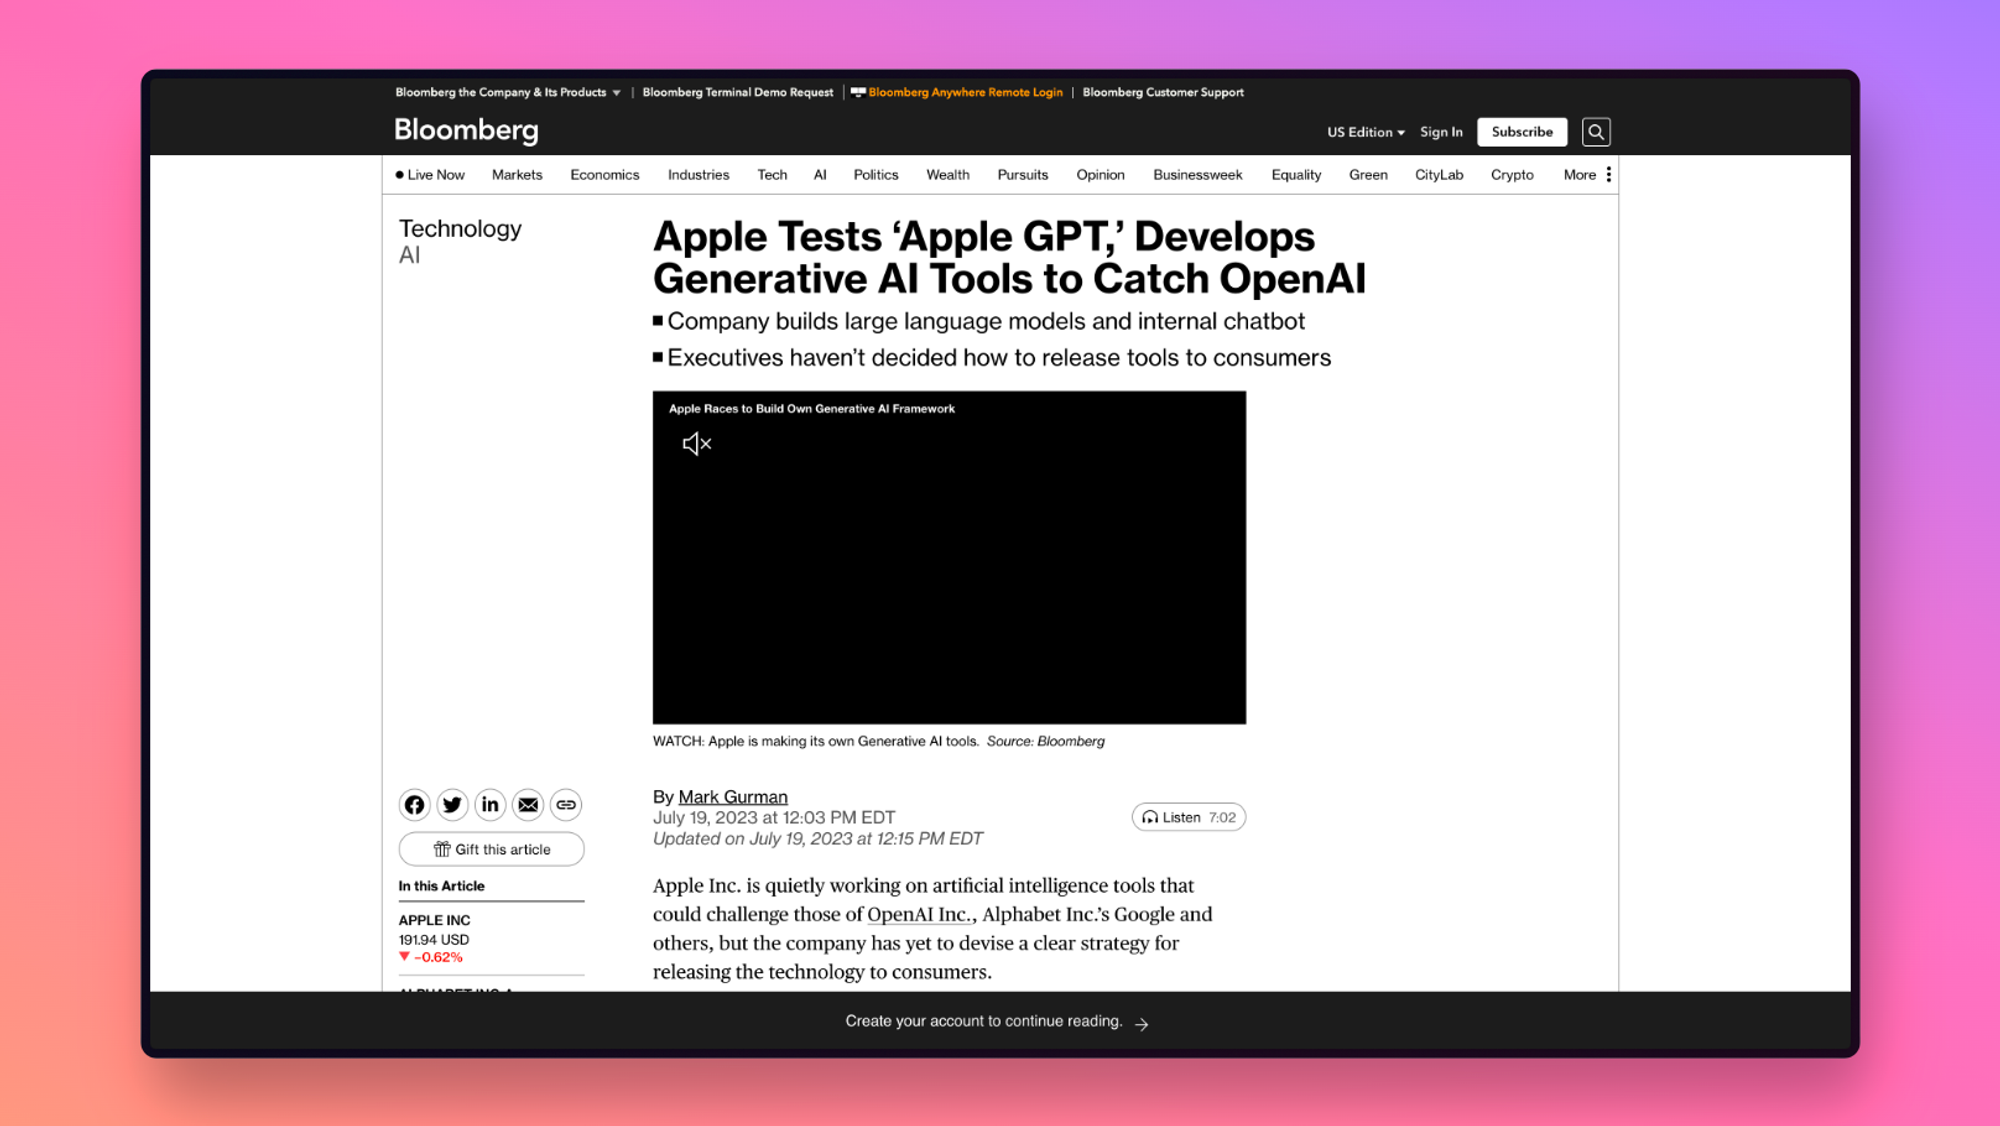Share article on Twitter

coord(452,805)
